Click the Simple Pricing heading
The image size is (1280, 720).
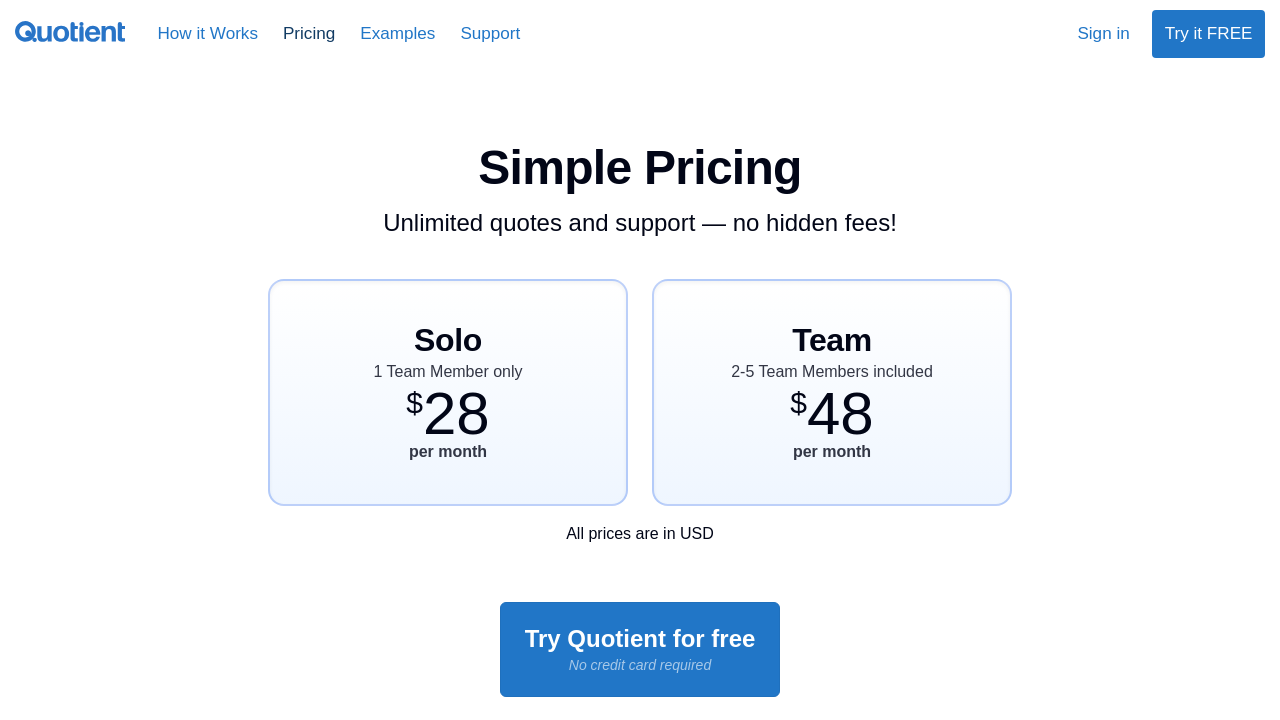(640, 168)
